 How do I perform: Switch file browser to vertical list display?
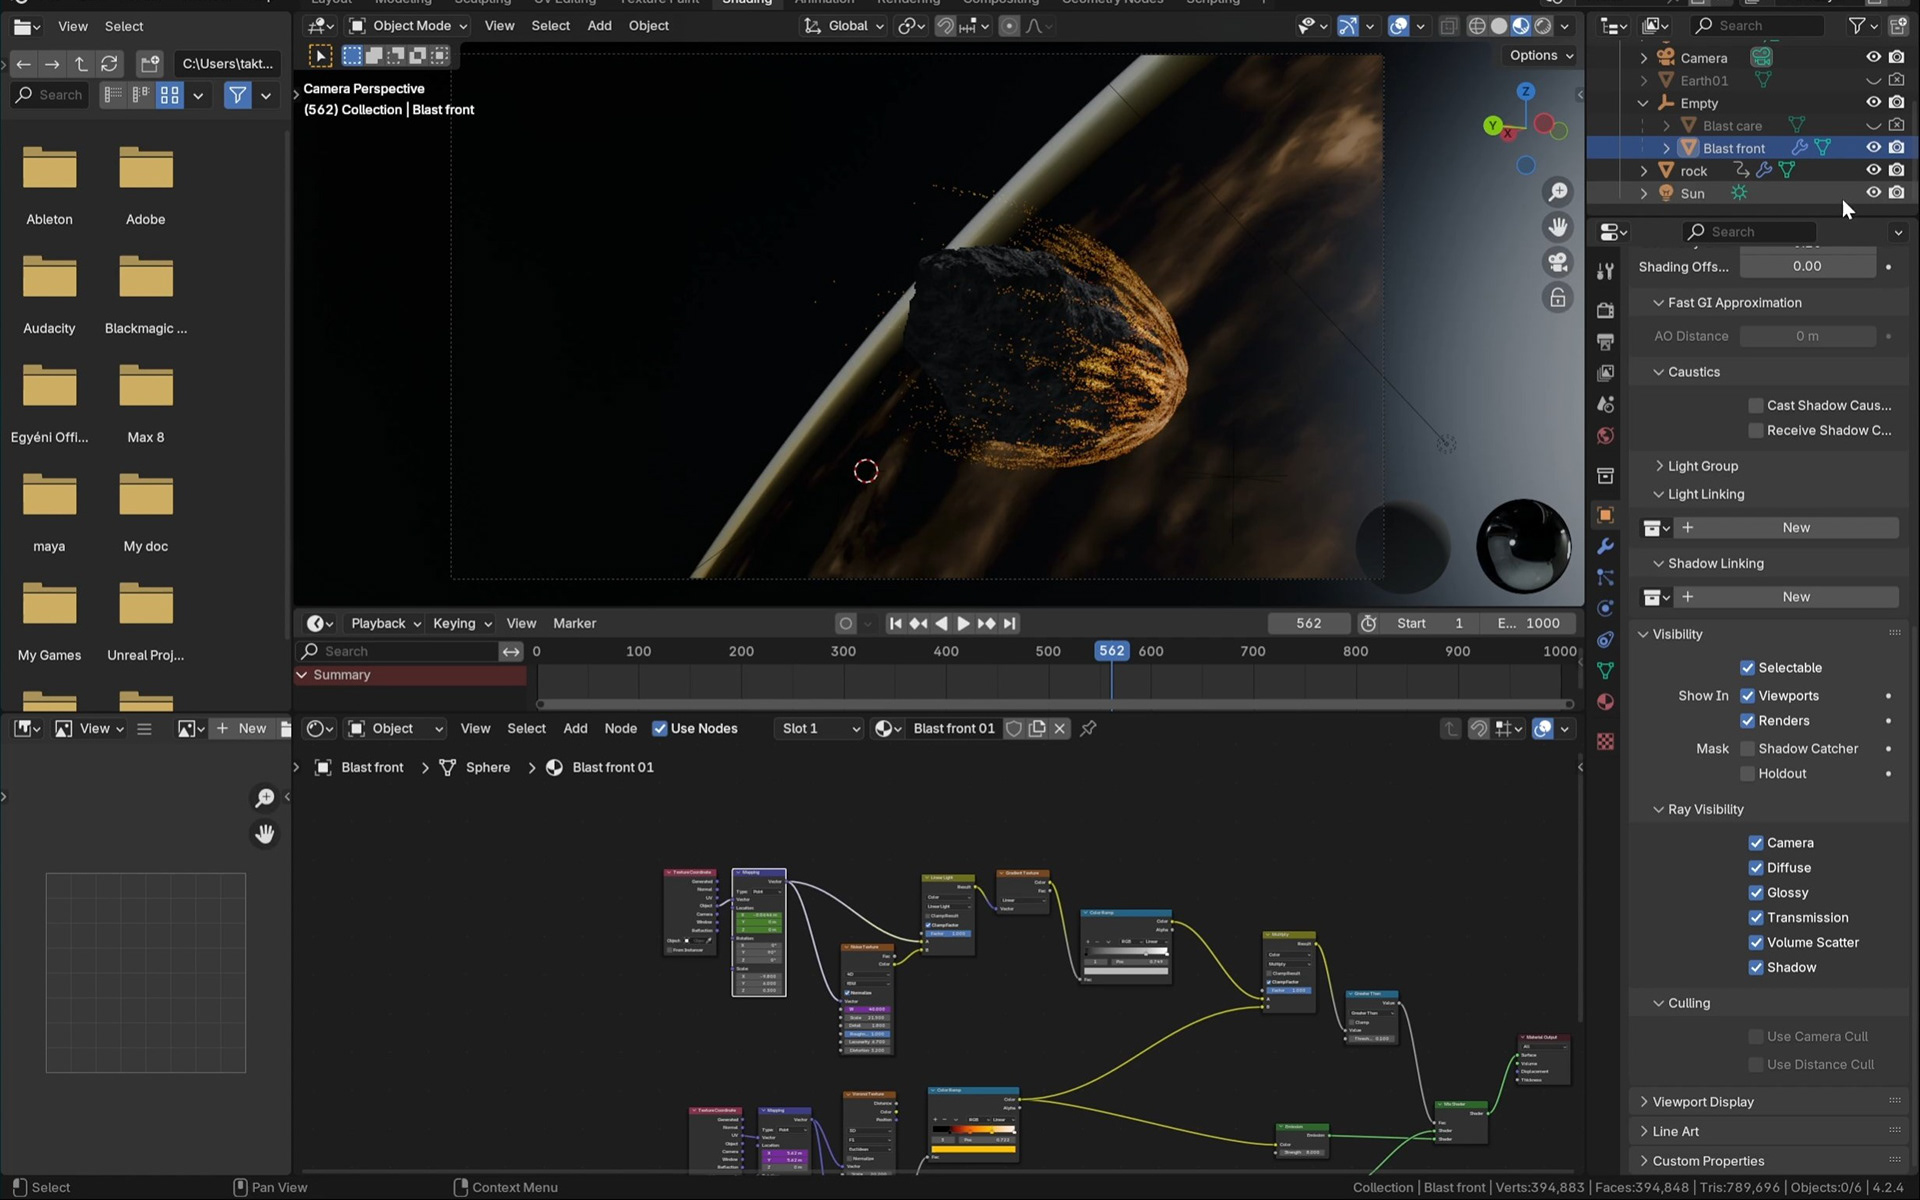point(113,95)
